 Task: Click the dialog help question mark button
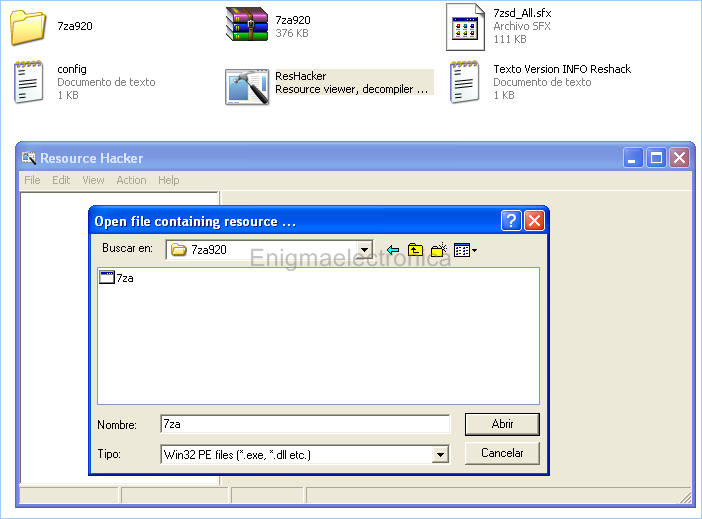[511, 221]
